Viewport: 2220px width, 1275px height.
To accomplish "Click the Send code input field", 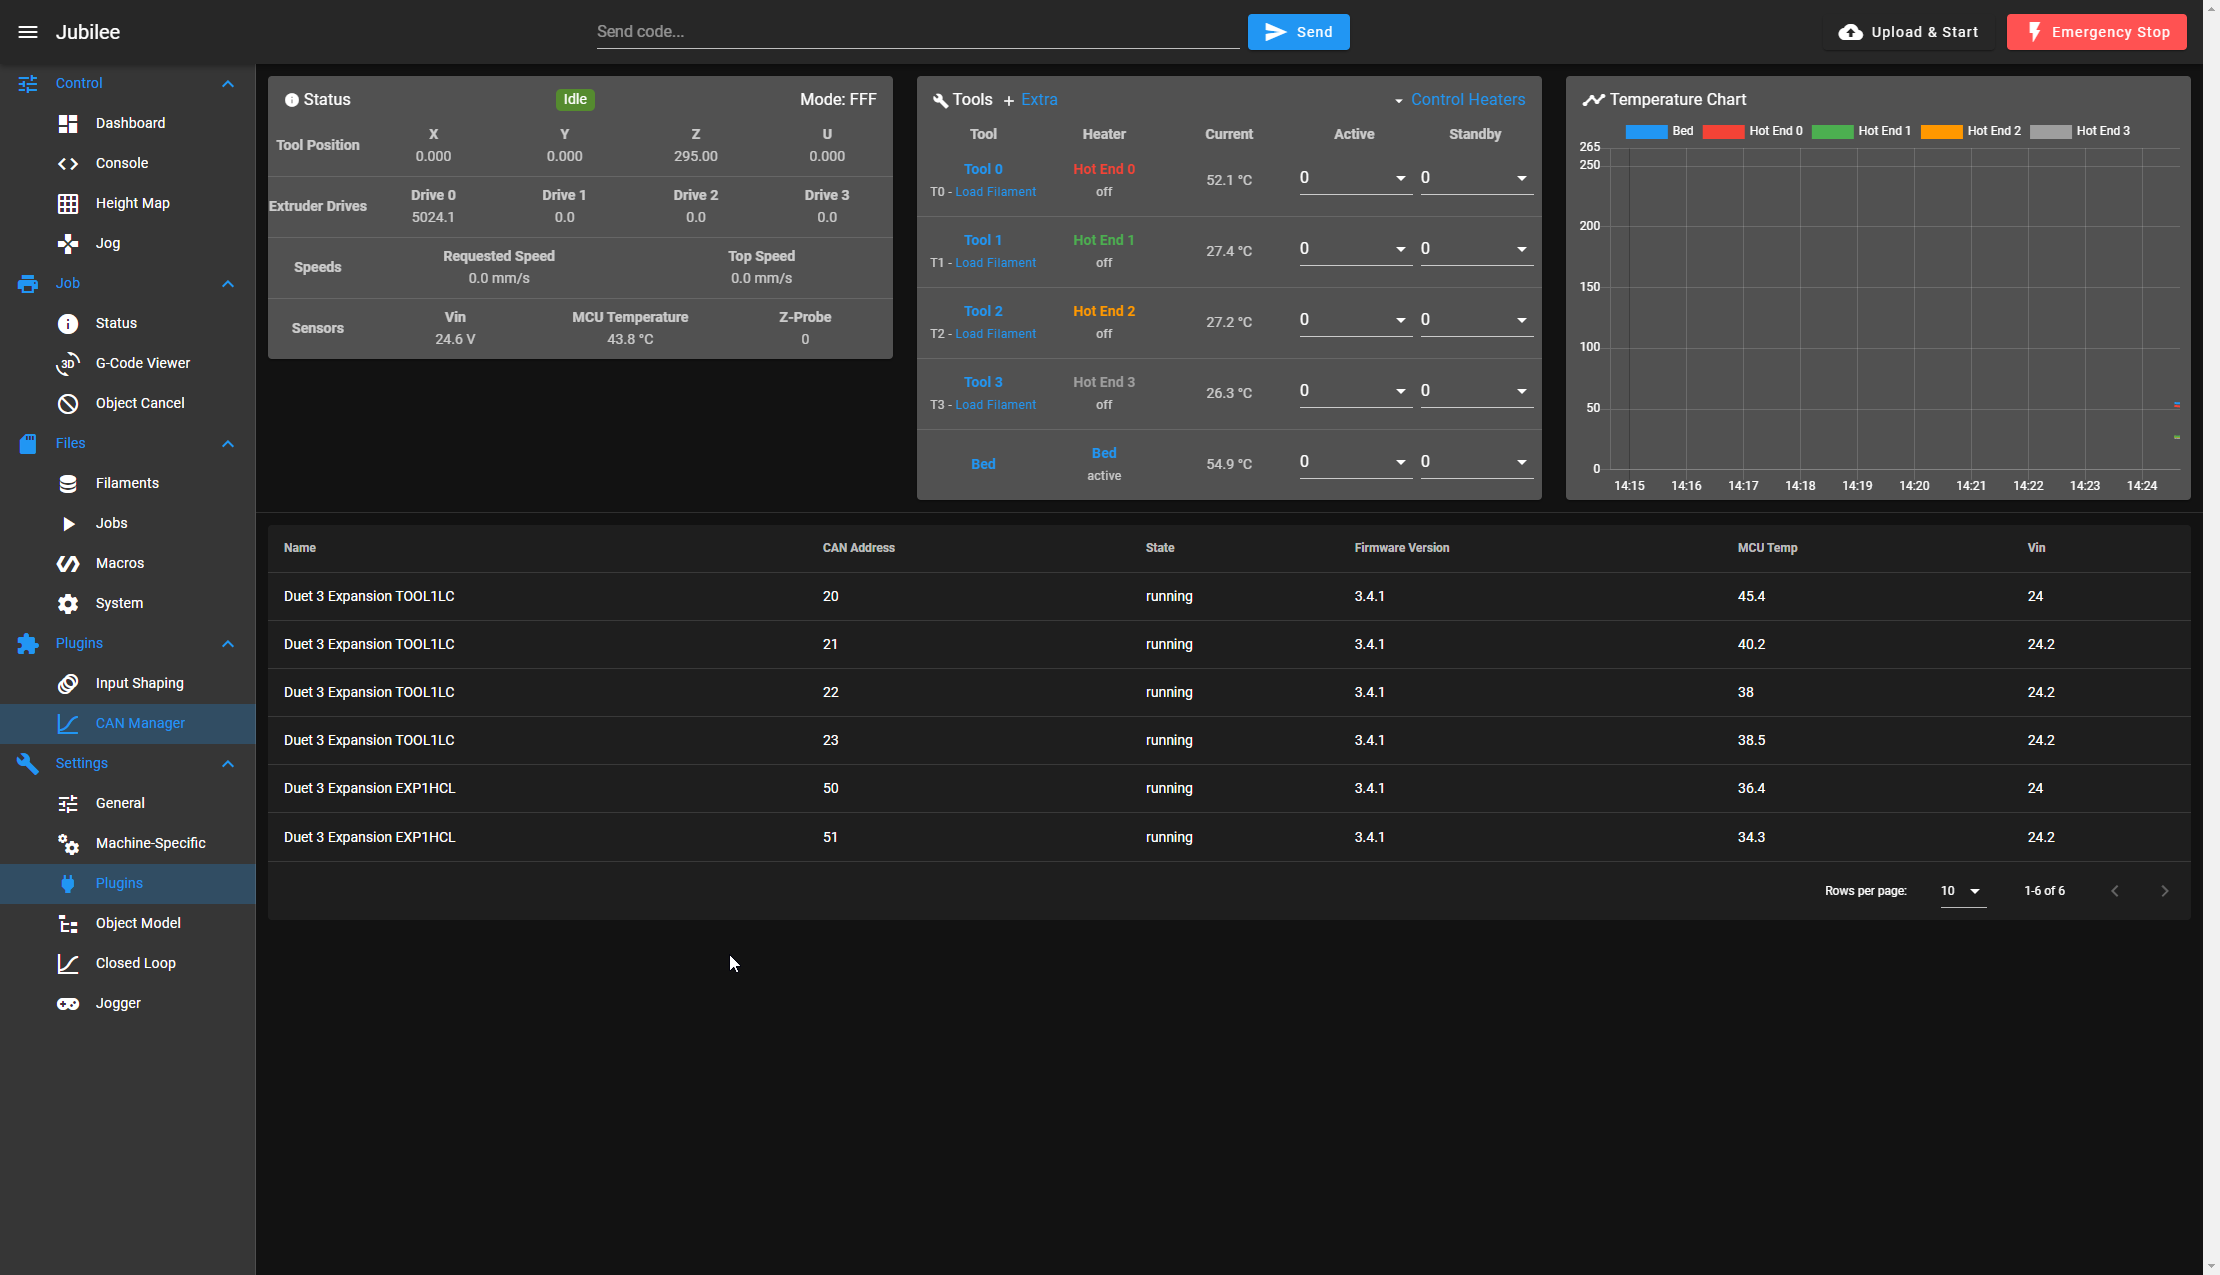I will click(916, 32).
